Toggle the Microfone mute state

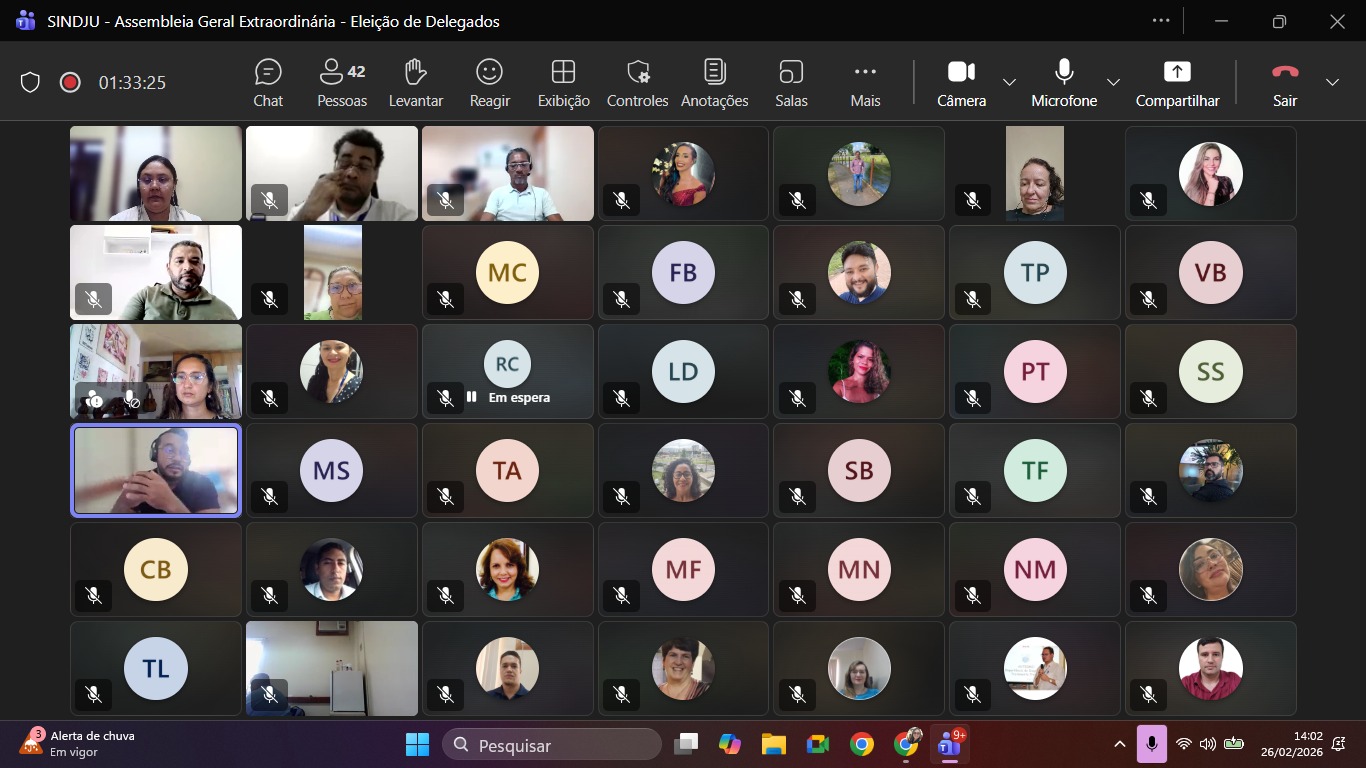[1064, 83]
